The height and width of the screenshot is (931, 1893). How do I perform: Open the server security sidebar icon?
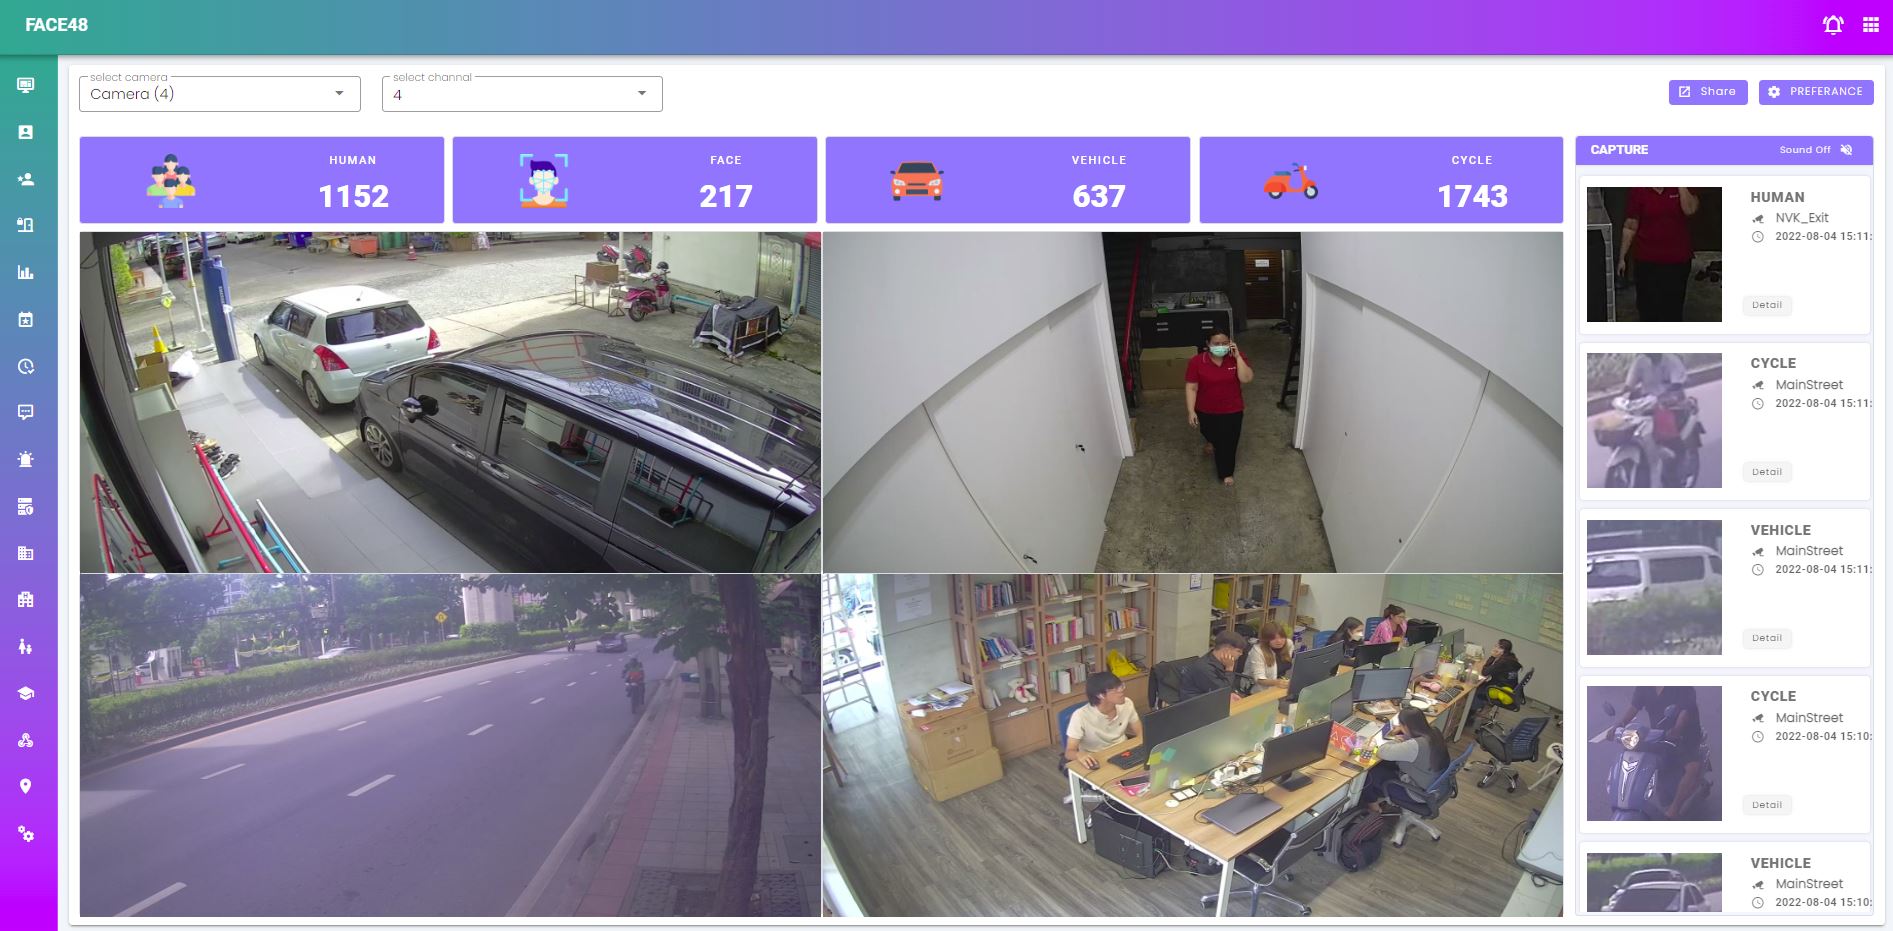(x=26, y=506)
